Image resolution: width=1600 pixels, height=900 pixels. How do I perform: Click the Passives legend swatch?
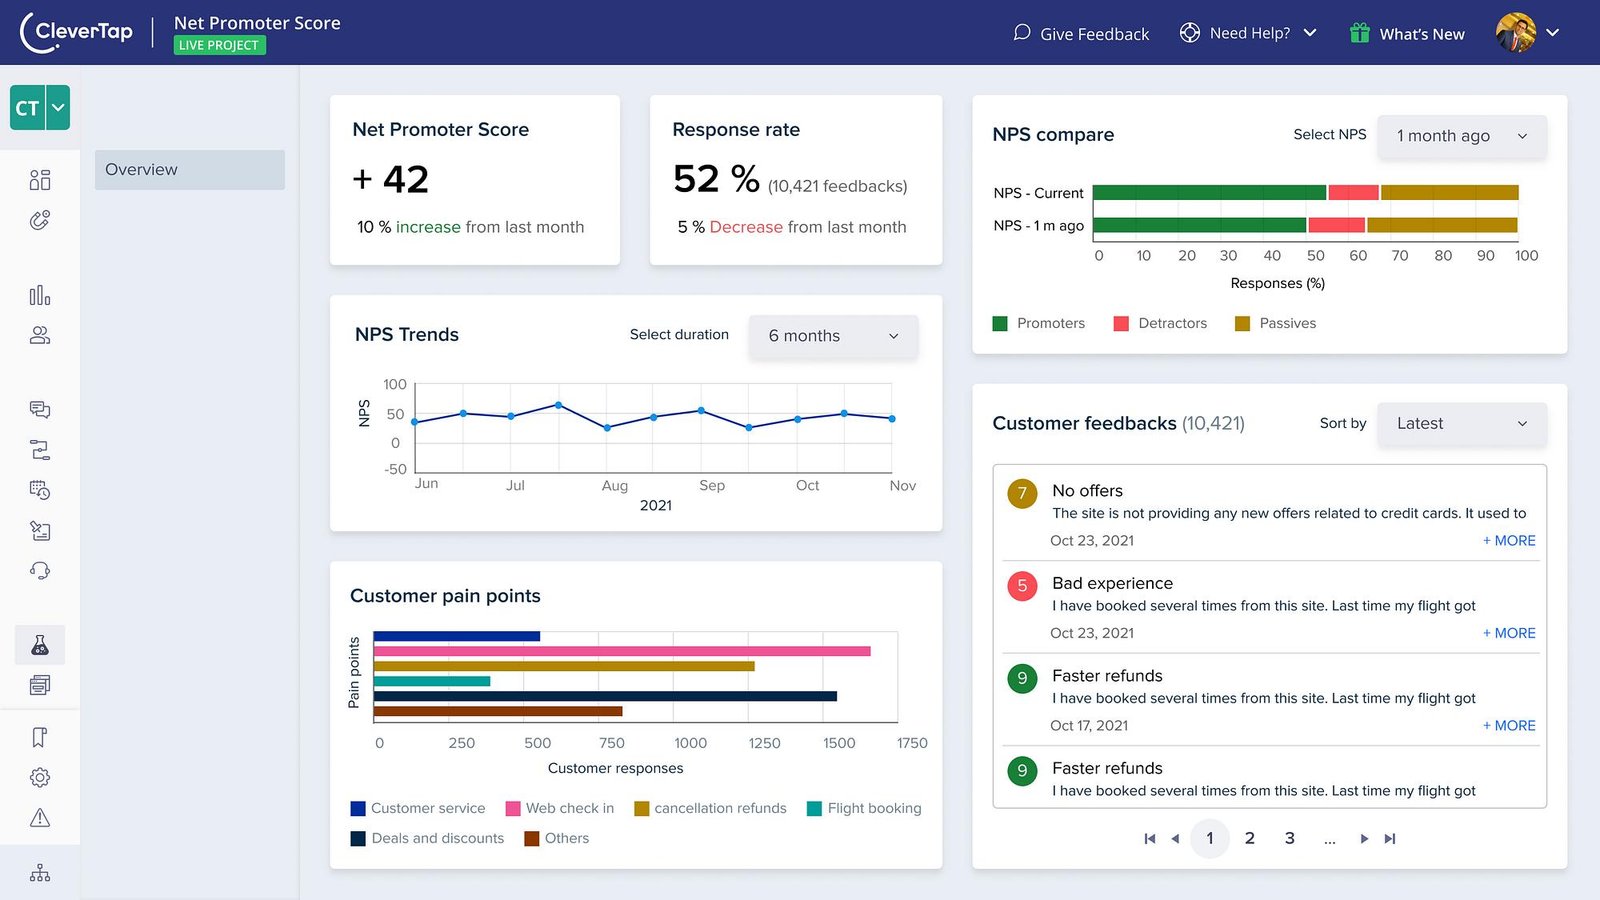click(1242, 324)
